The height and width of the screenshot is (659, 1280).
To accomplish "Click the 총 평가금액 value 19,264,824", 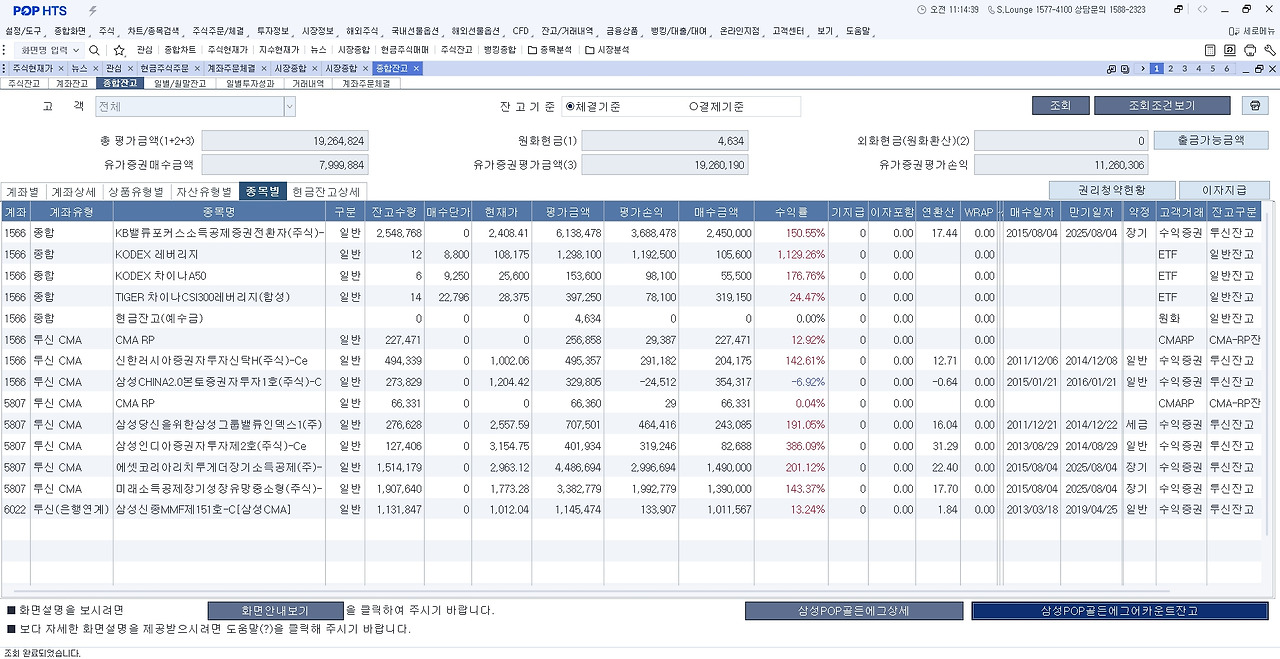I will (x=285, y=142).
